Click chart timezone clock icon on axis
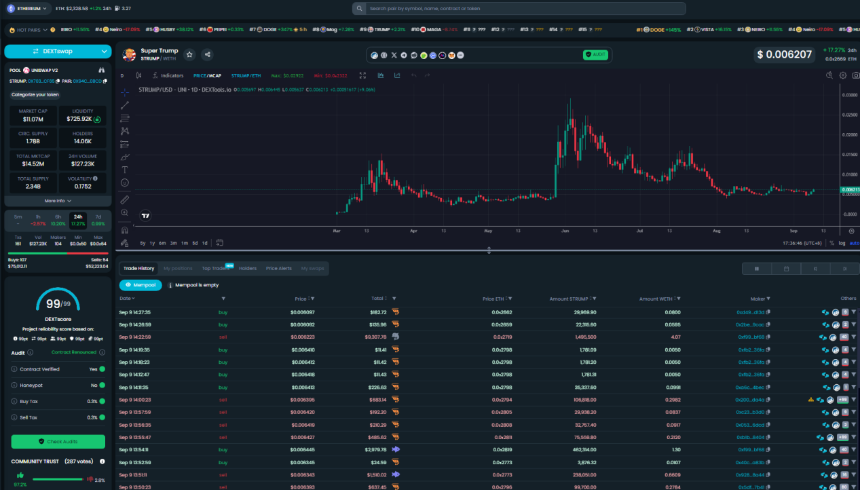The height and width of the screenshot is (490, 860). click(x=851, y=231)
